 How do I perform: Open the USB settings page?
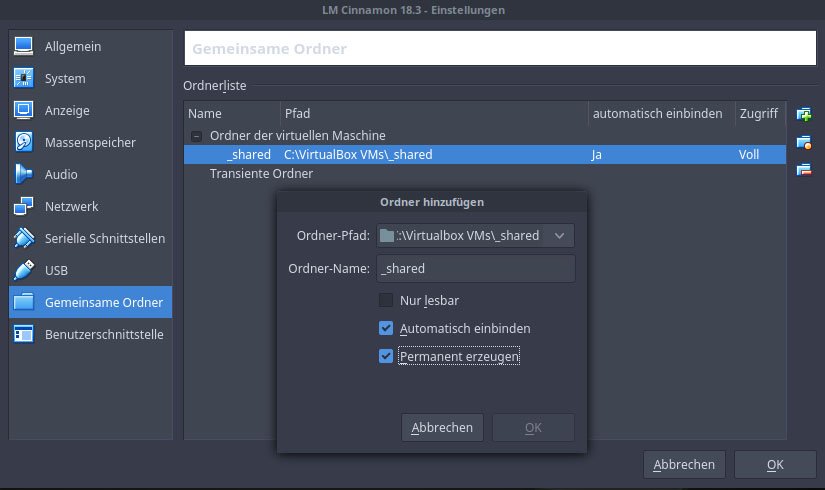(90, 270)
